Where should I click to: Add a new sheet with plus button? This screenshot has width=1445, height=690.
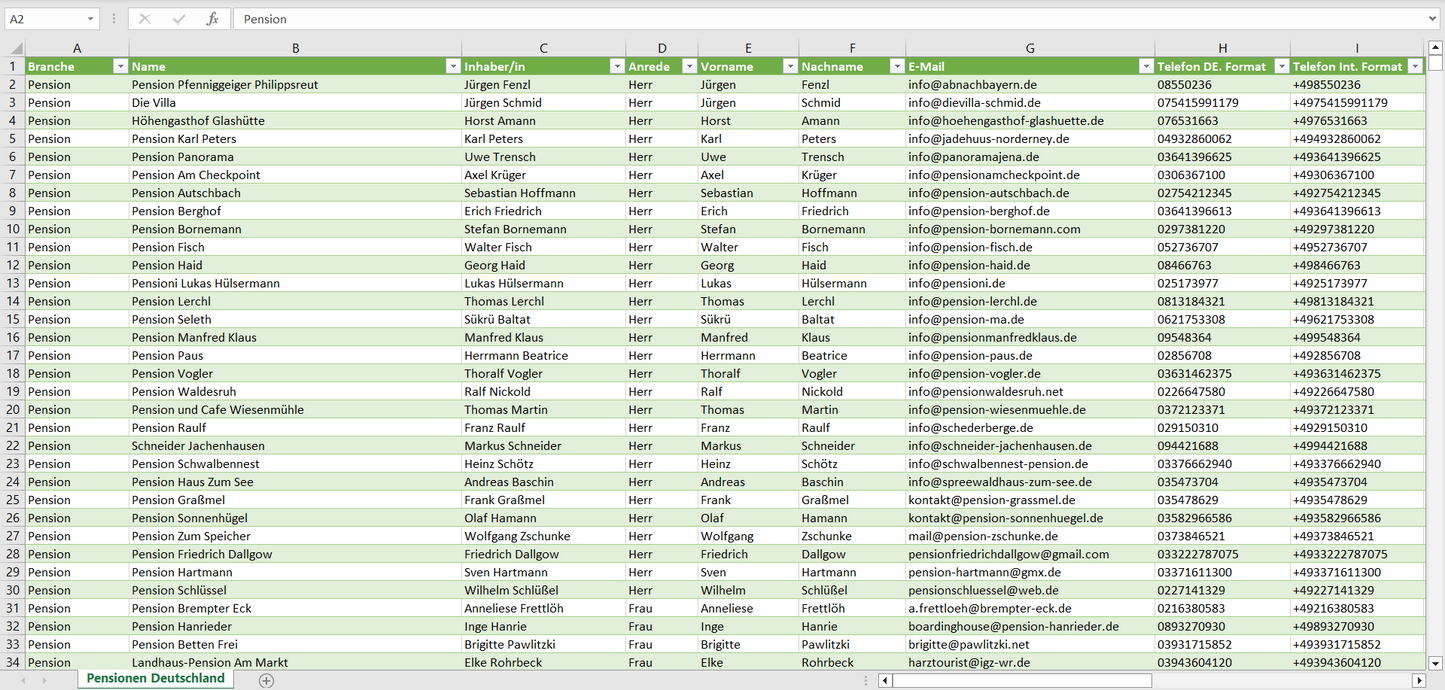tap(266, 680)
